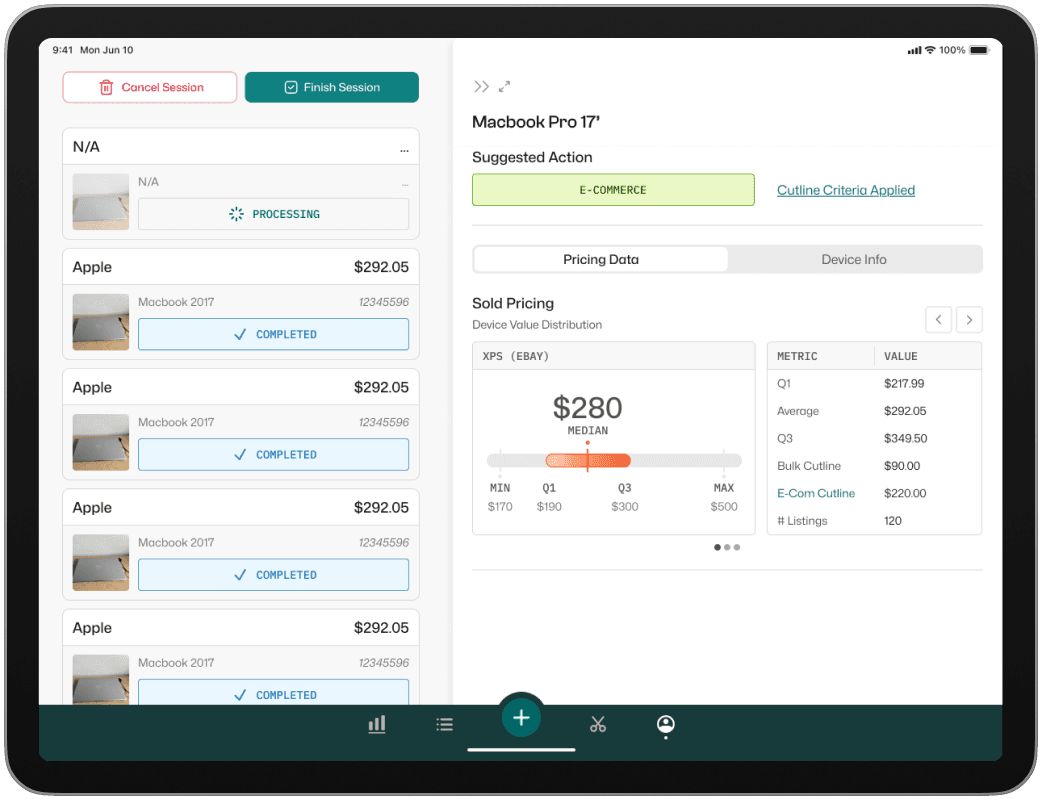Click the MAX $500 label
The height and width of the screenshot is (800, 1042).
724,497
